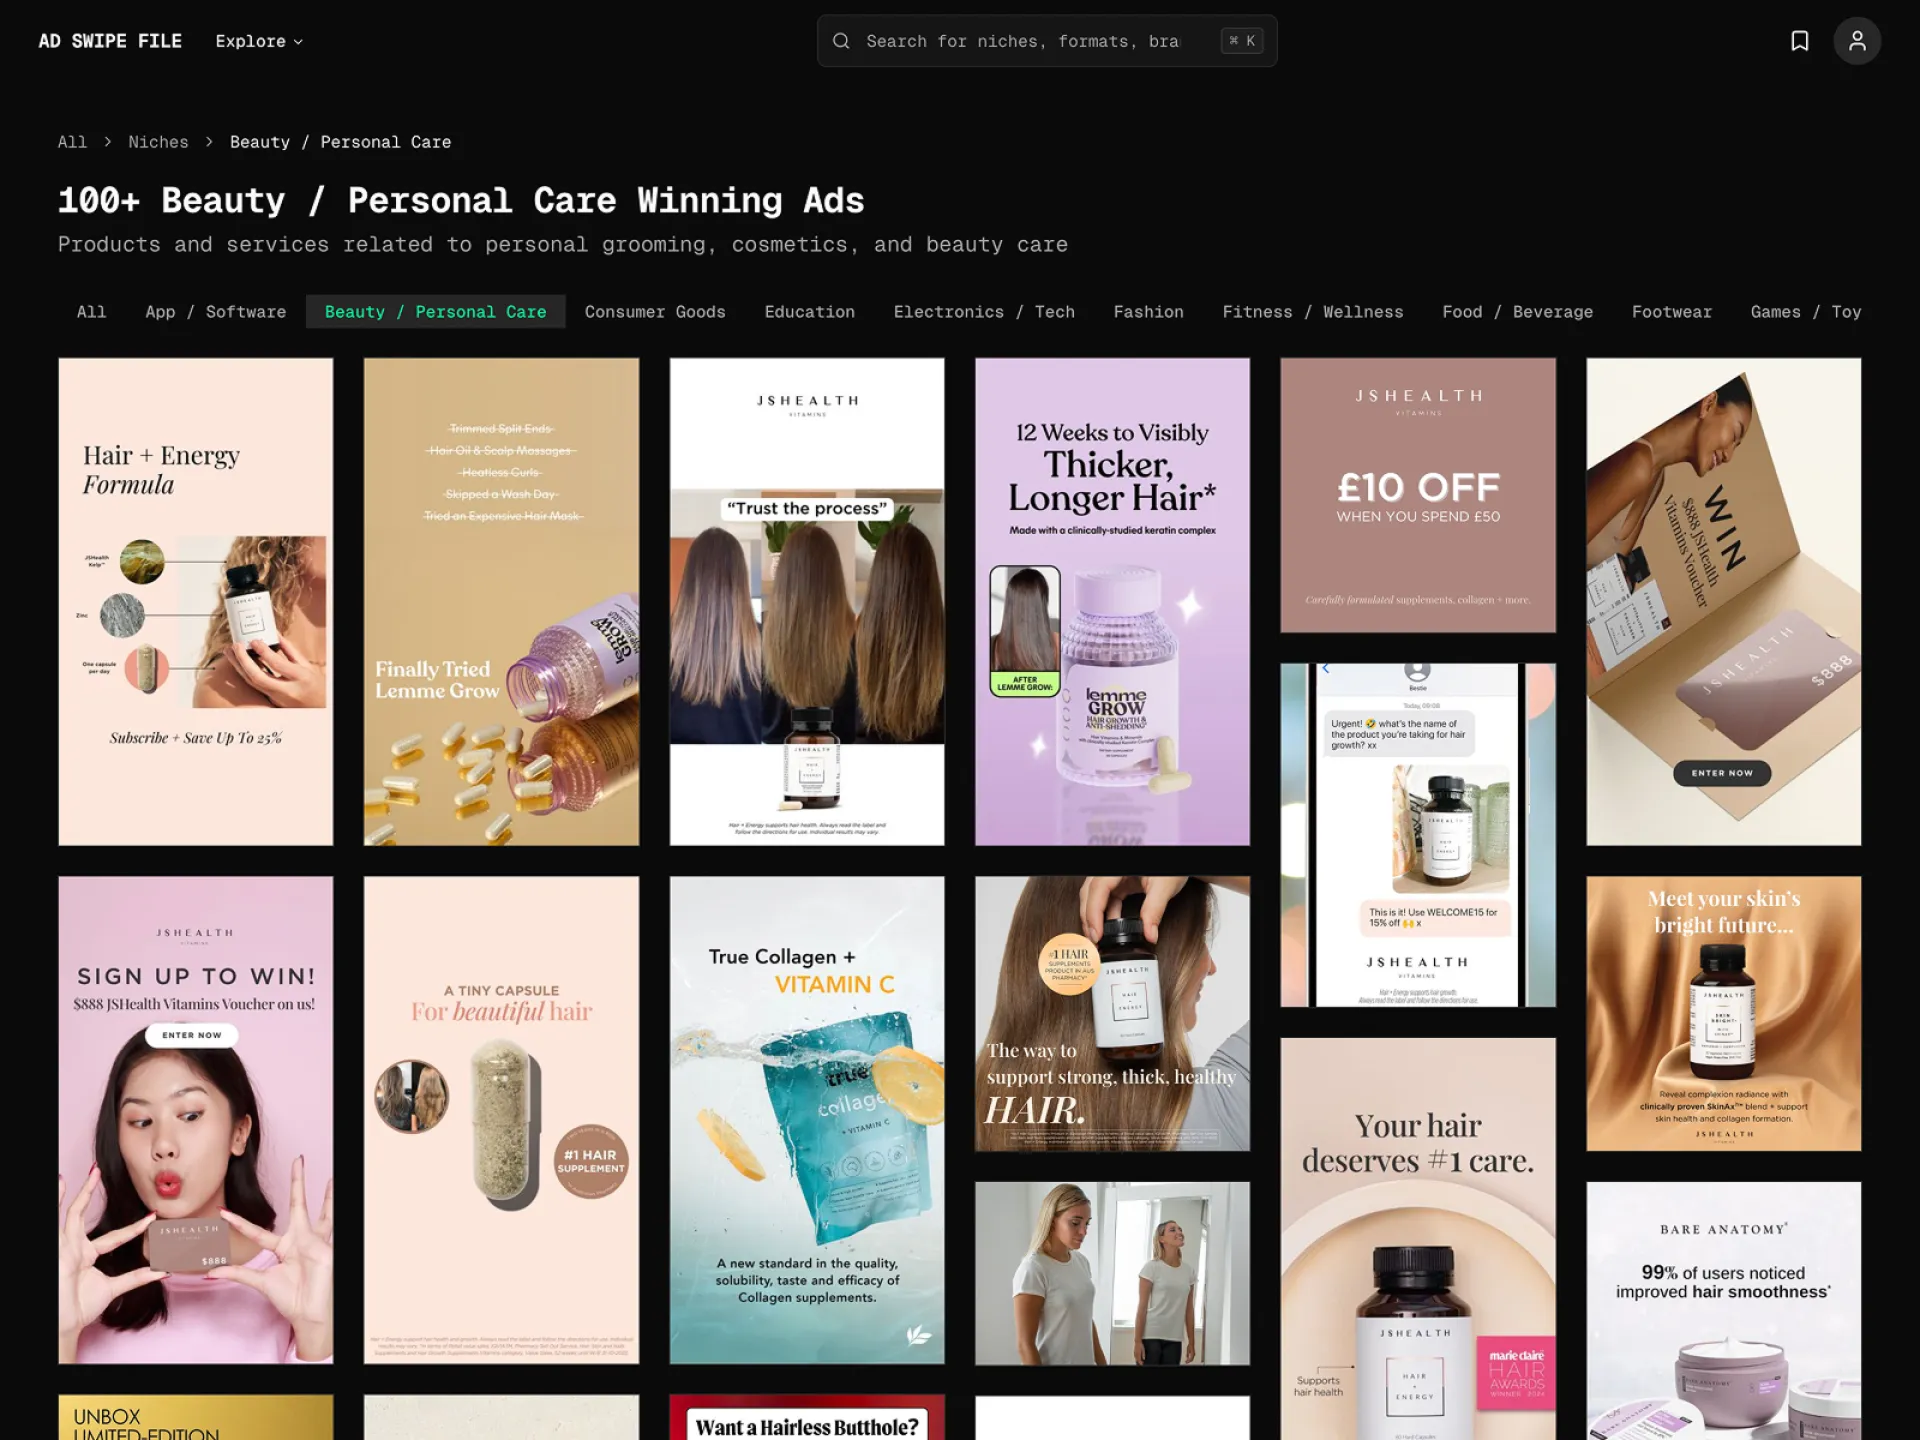Open the £10 OFF JSHealth ad
1920x1440 pixels.
coord(1418,495)
